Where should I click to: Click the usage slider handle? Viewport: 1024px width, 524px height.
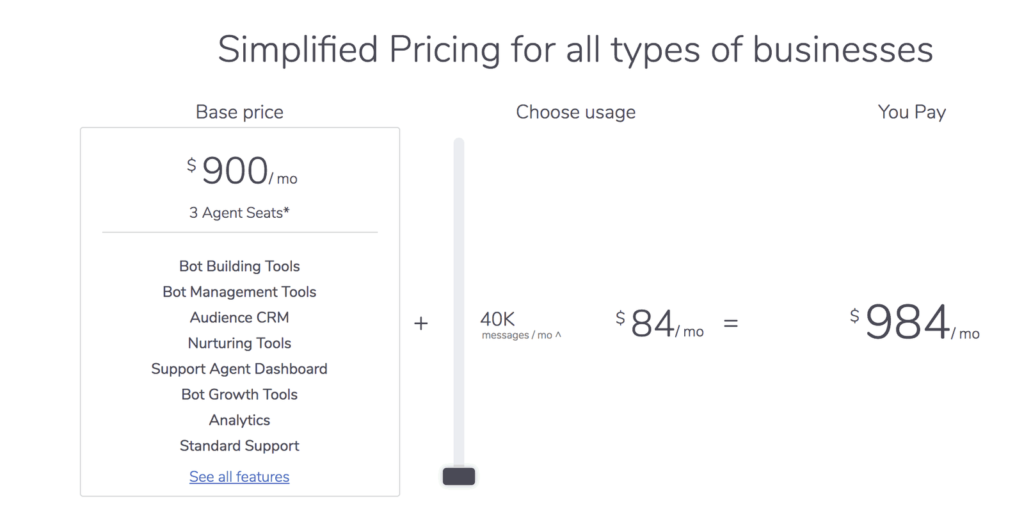[459, 476]
